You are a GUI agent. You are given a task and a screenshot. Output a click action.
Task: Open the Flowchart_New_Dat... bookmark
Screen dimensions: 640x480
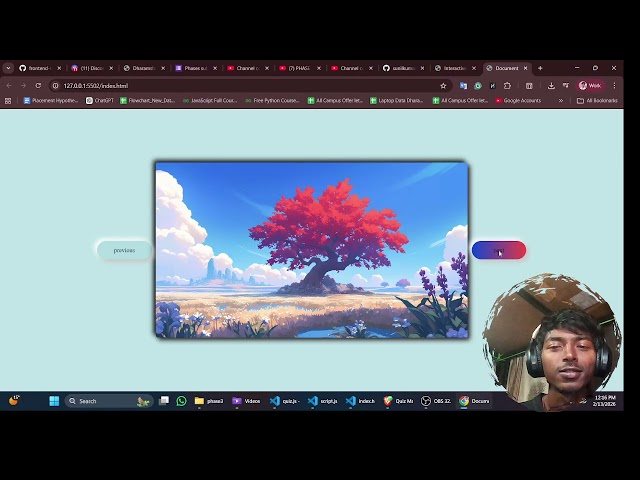(x=148, y=100)
